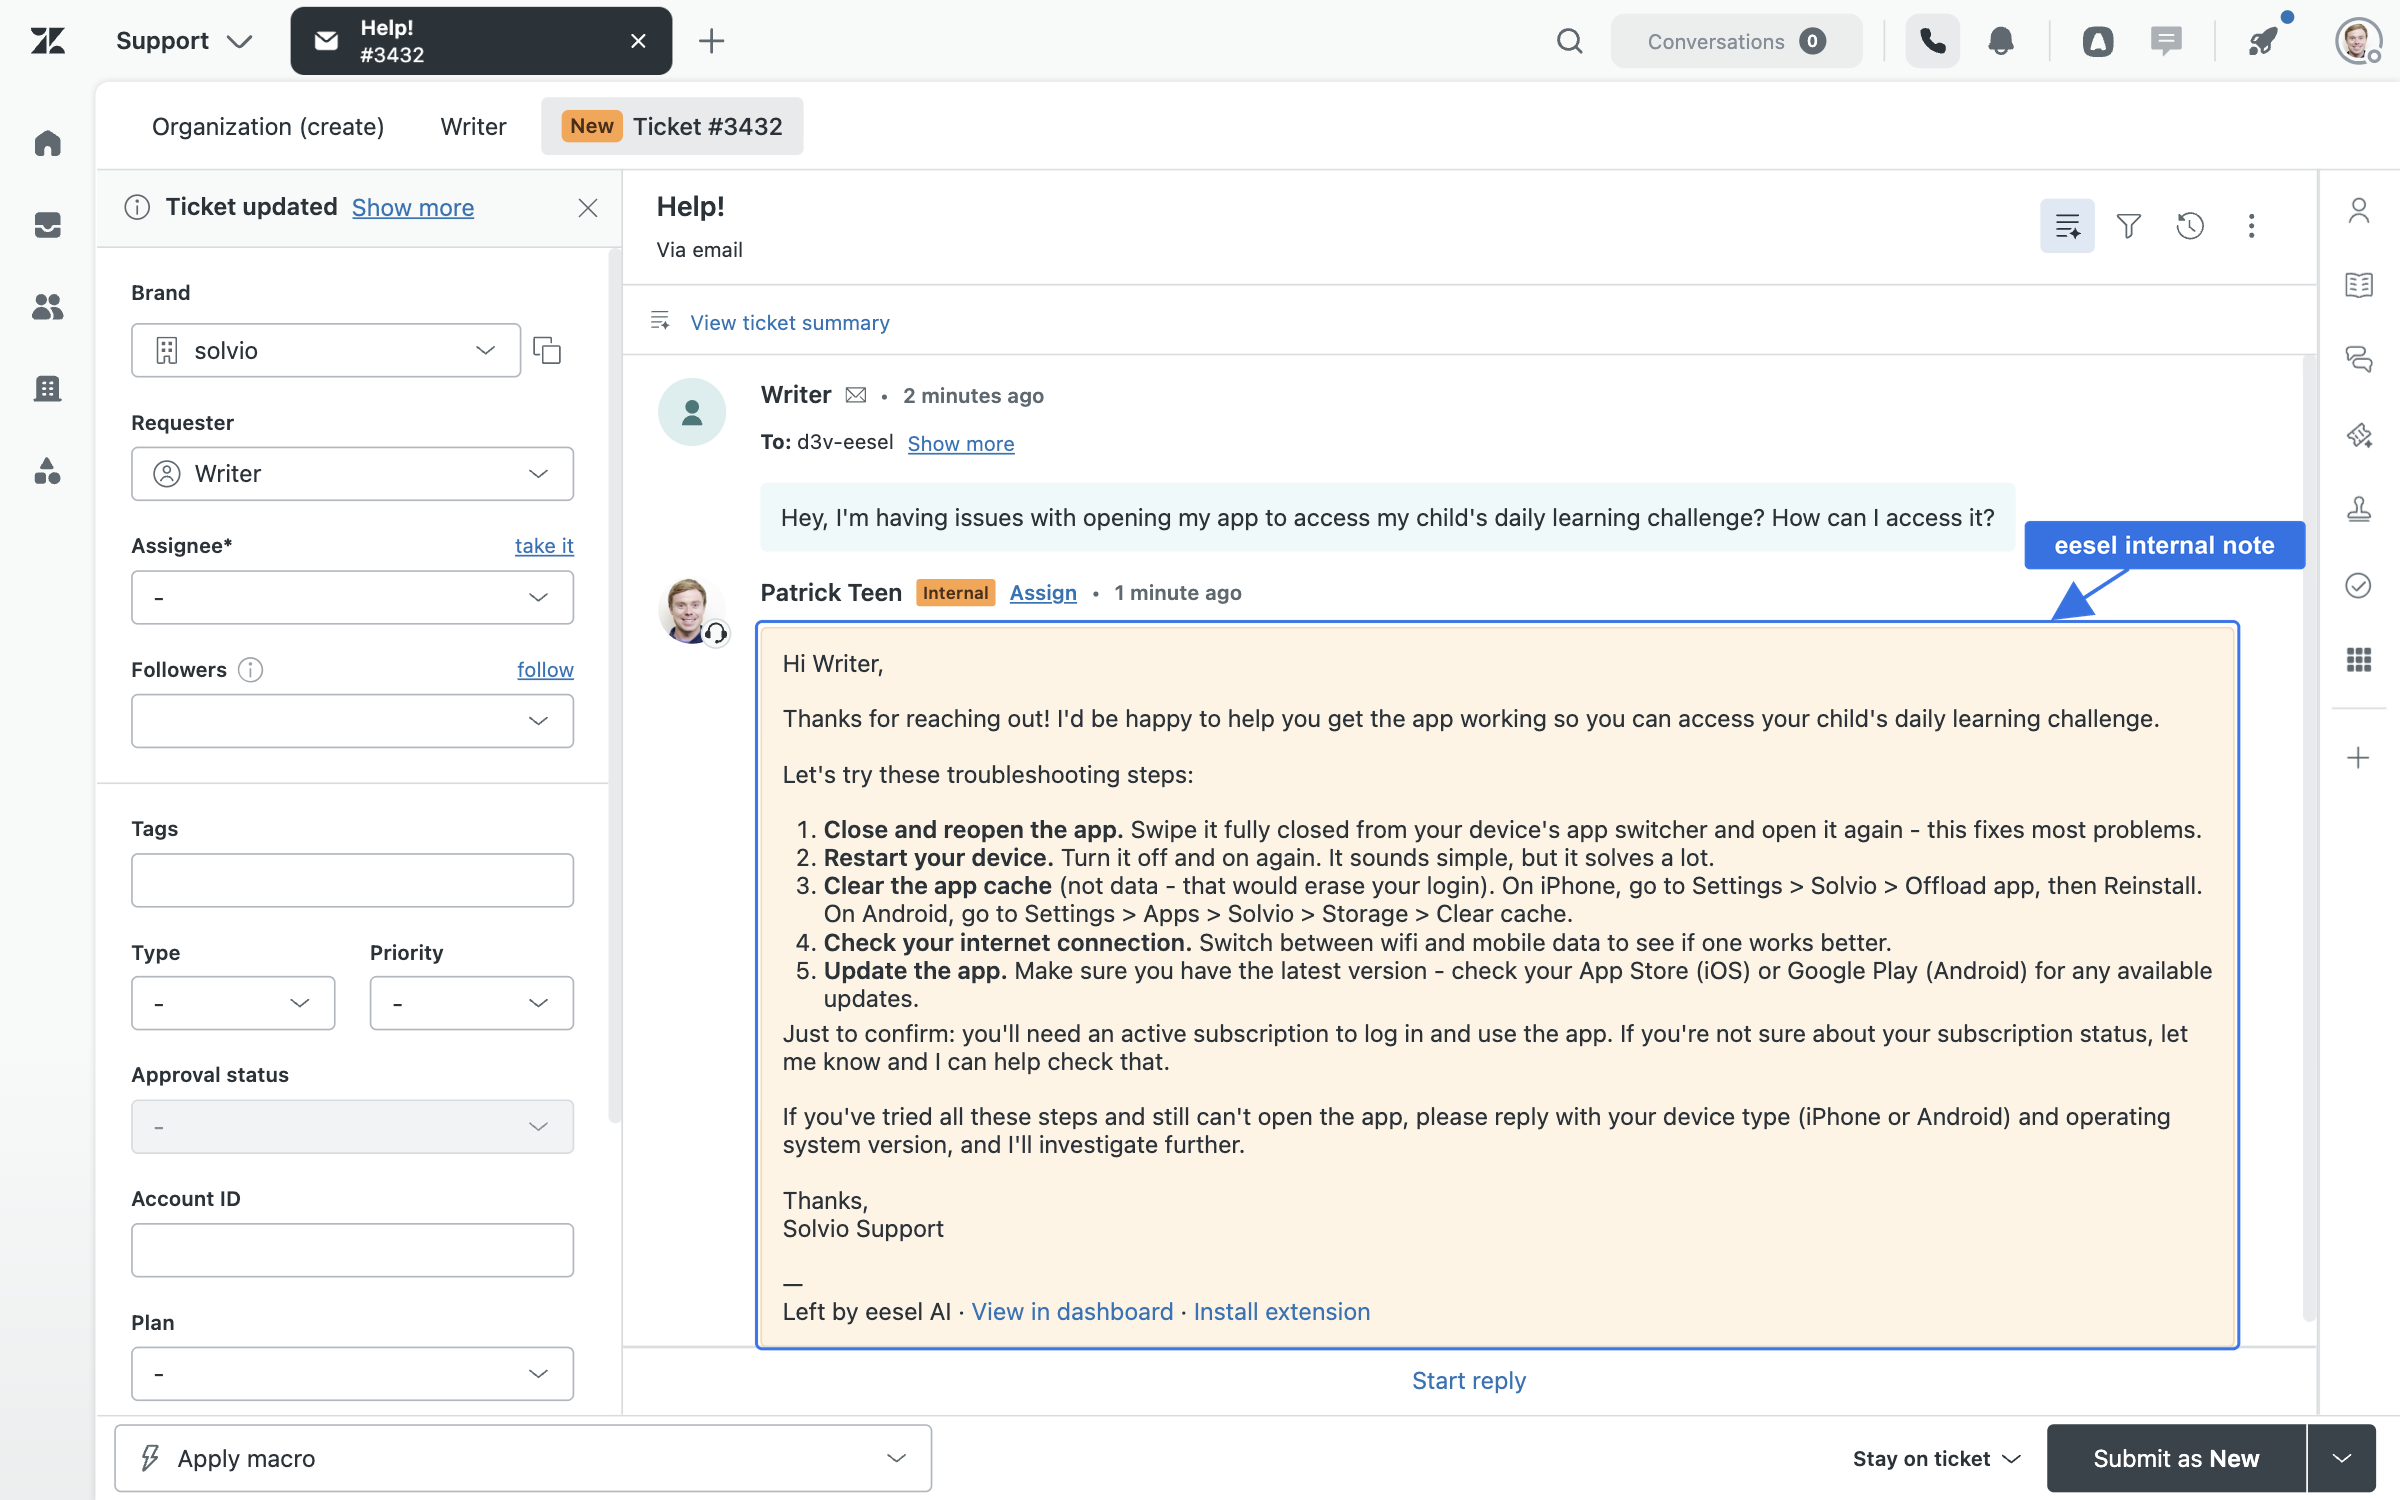Open the user profile avatar menu
Screen dimensions: 2400x1500
[x=2357, y=41]
